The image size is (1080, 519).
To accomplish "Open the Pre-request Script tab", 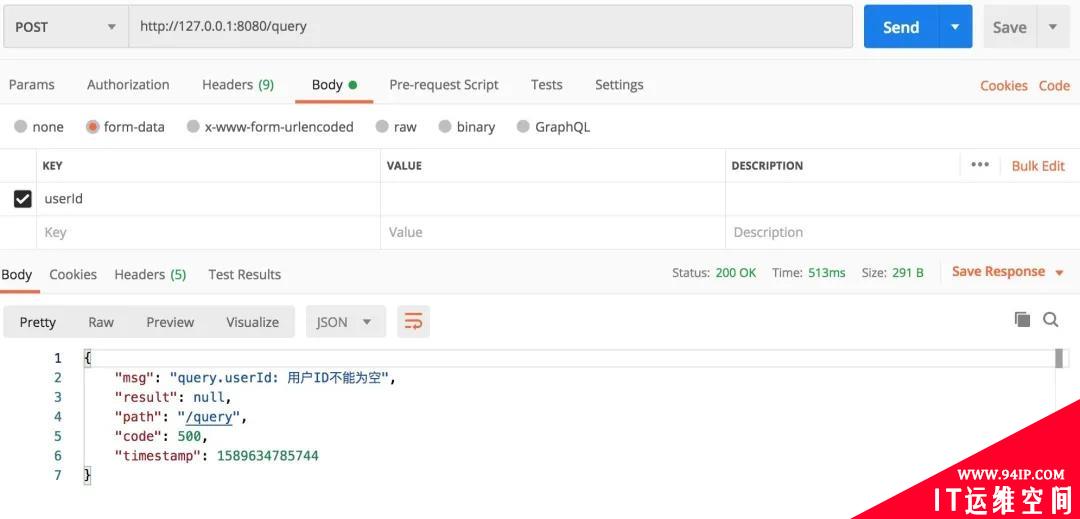I will (444, 85).
